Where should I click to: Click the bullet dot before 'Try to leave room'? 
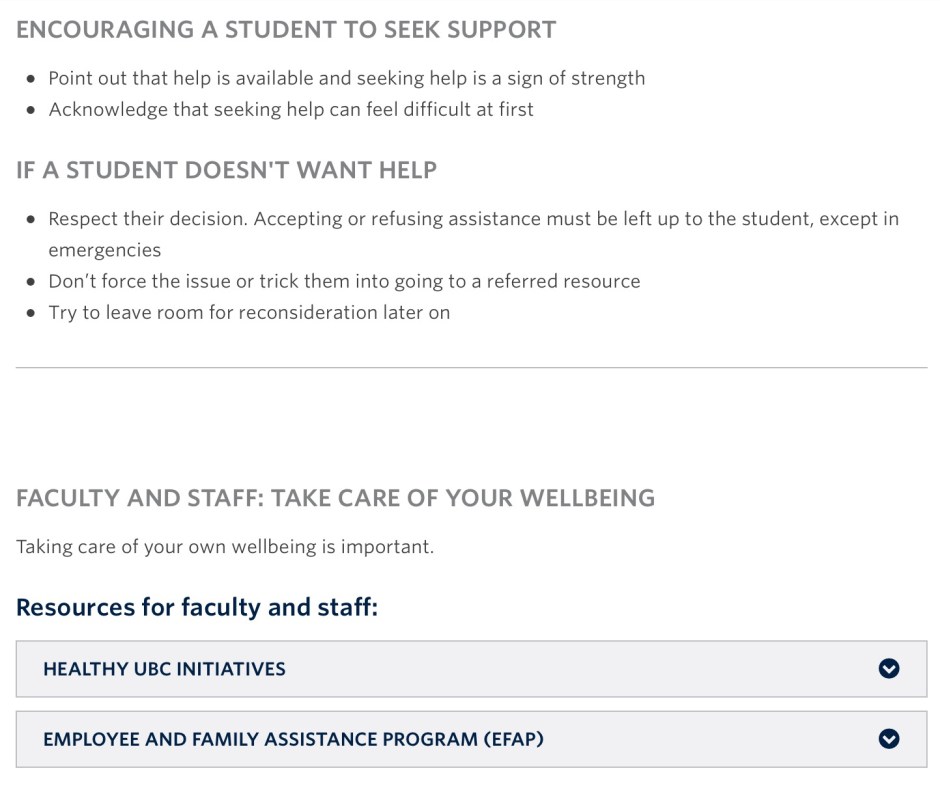click(x=30, y=313)
